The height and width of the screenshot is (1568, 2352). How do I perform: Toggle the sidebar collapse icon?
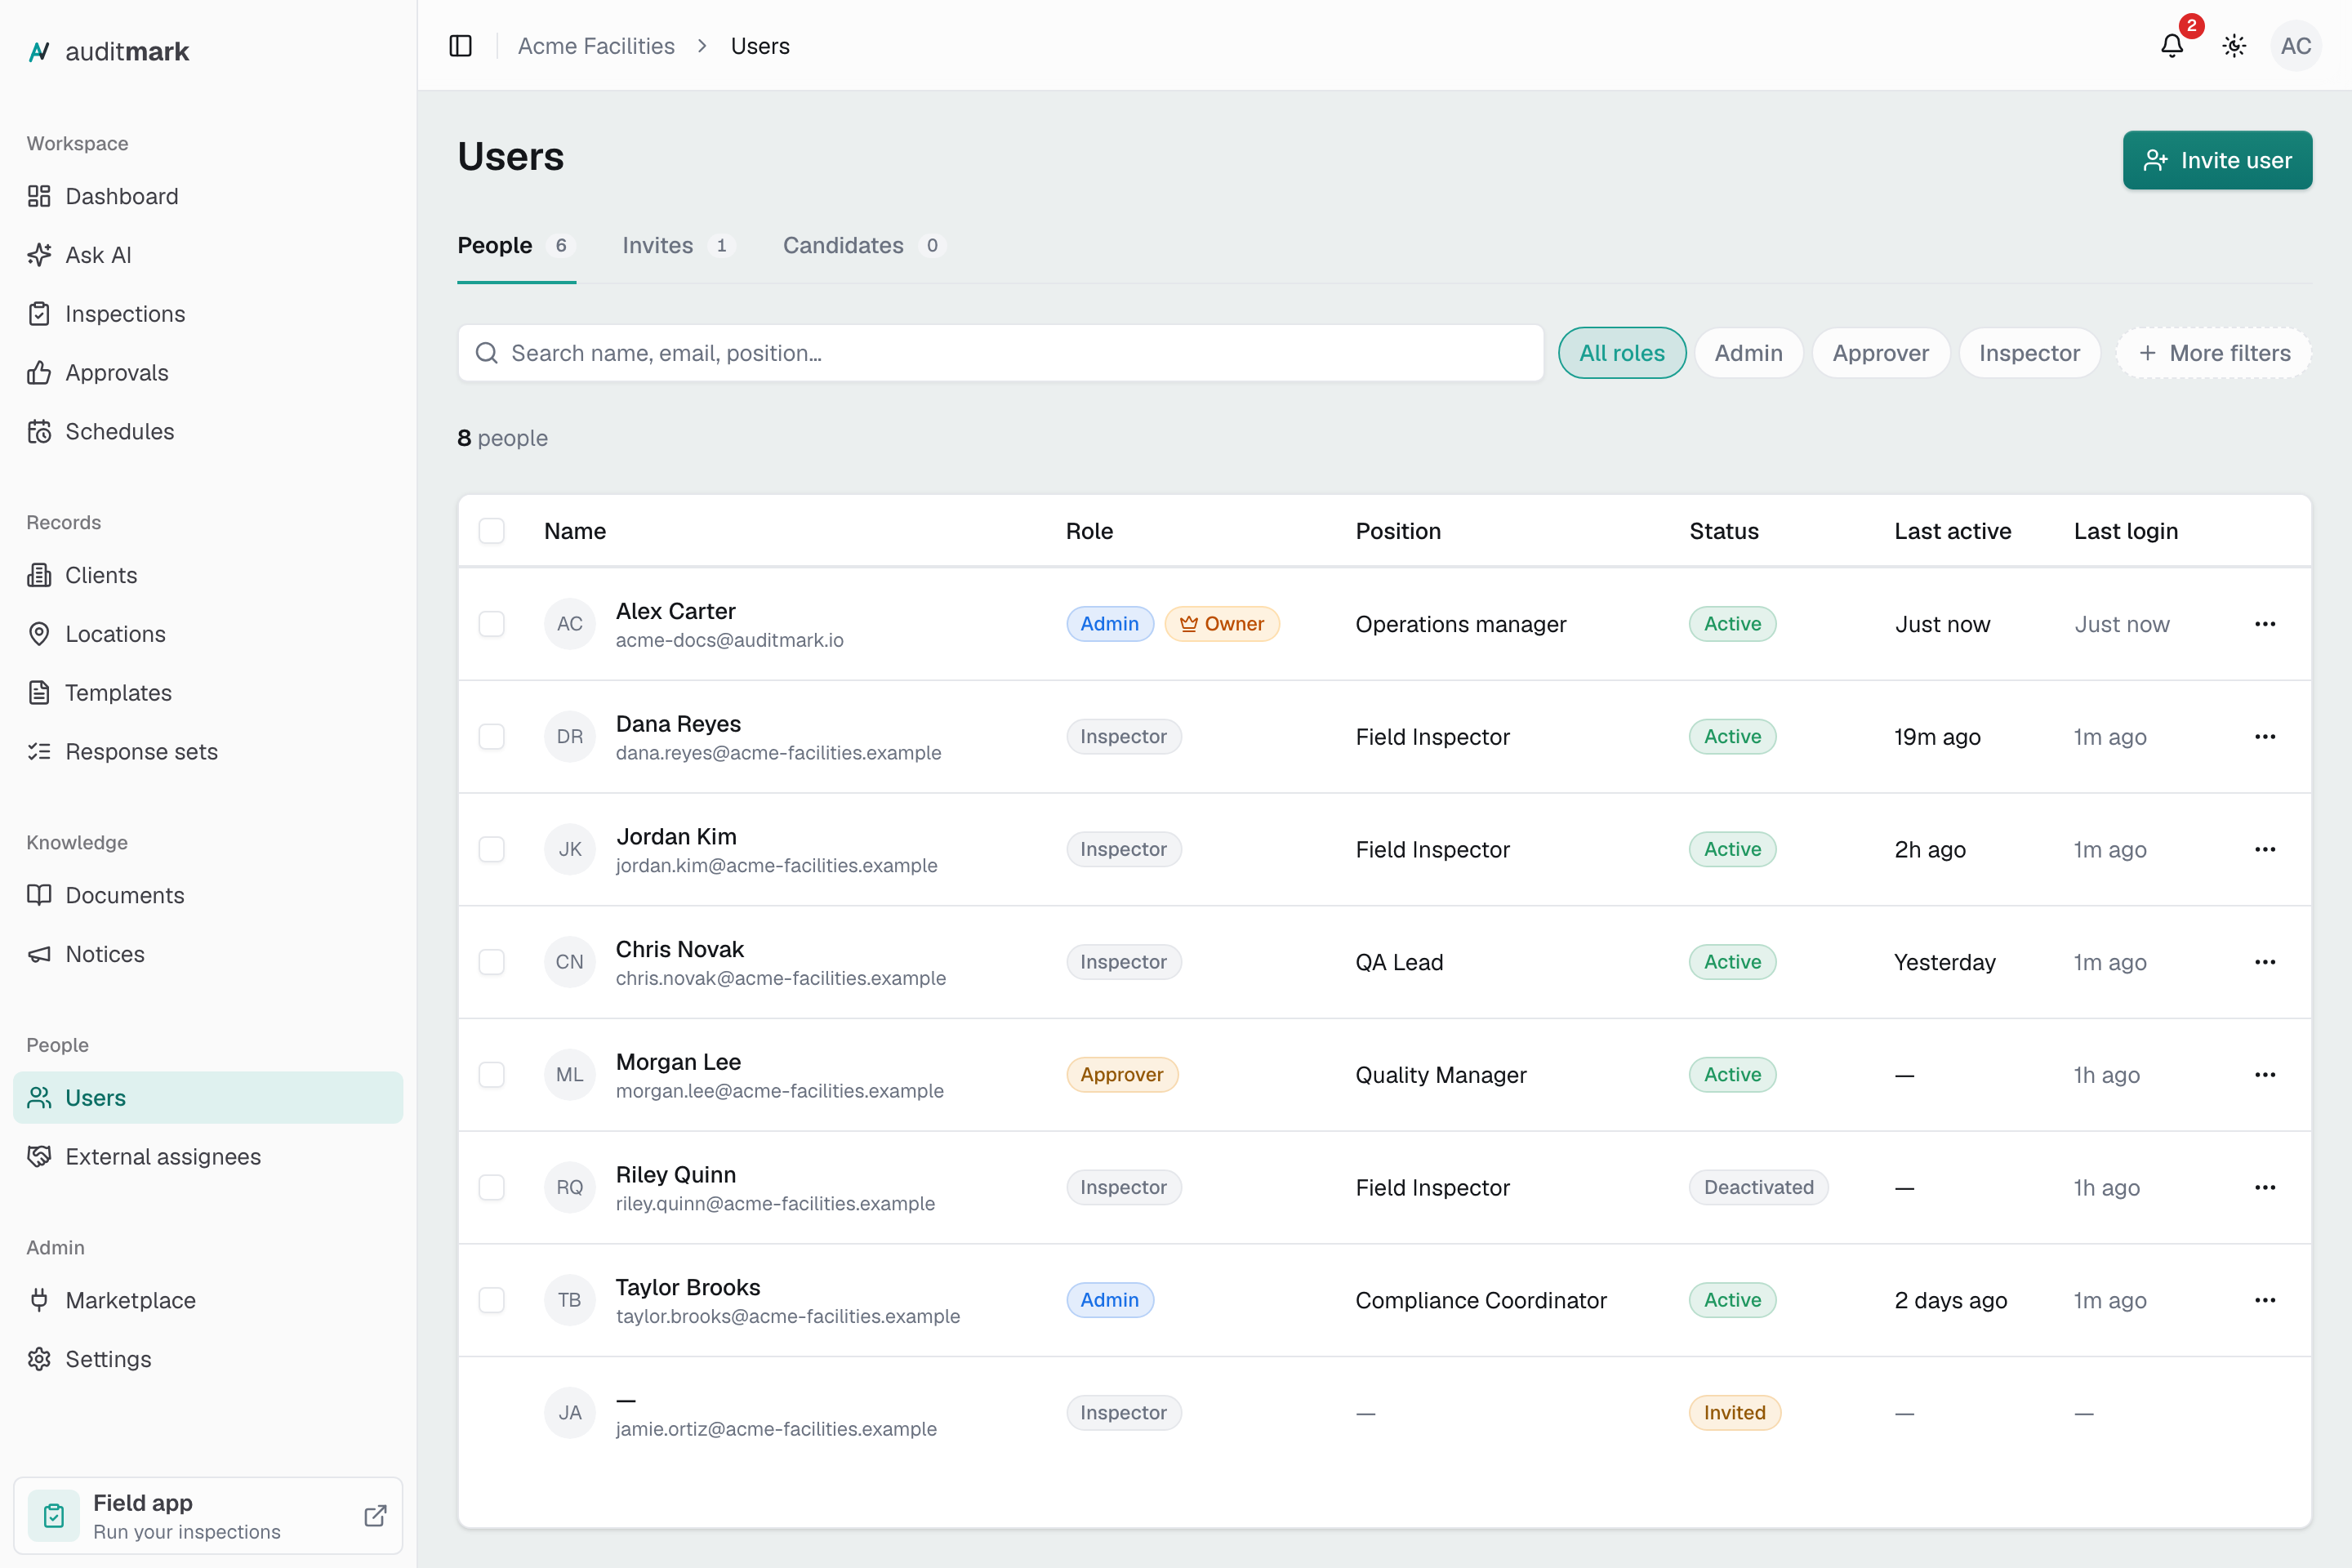460,46
